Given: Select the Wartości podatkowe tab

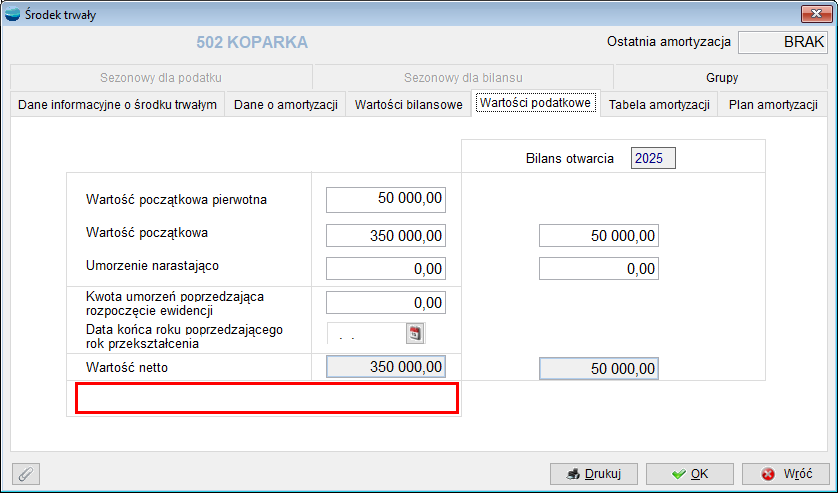Looking at the screenshot, I should [536, 103].
